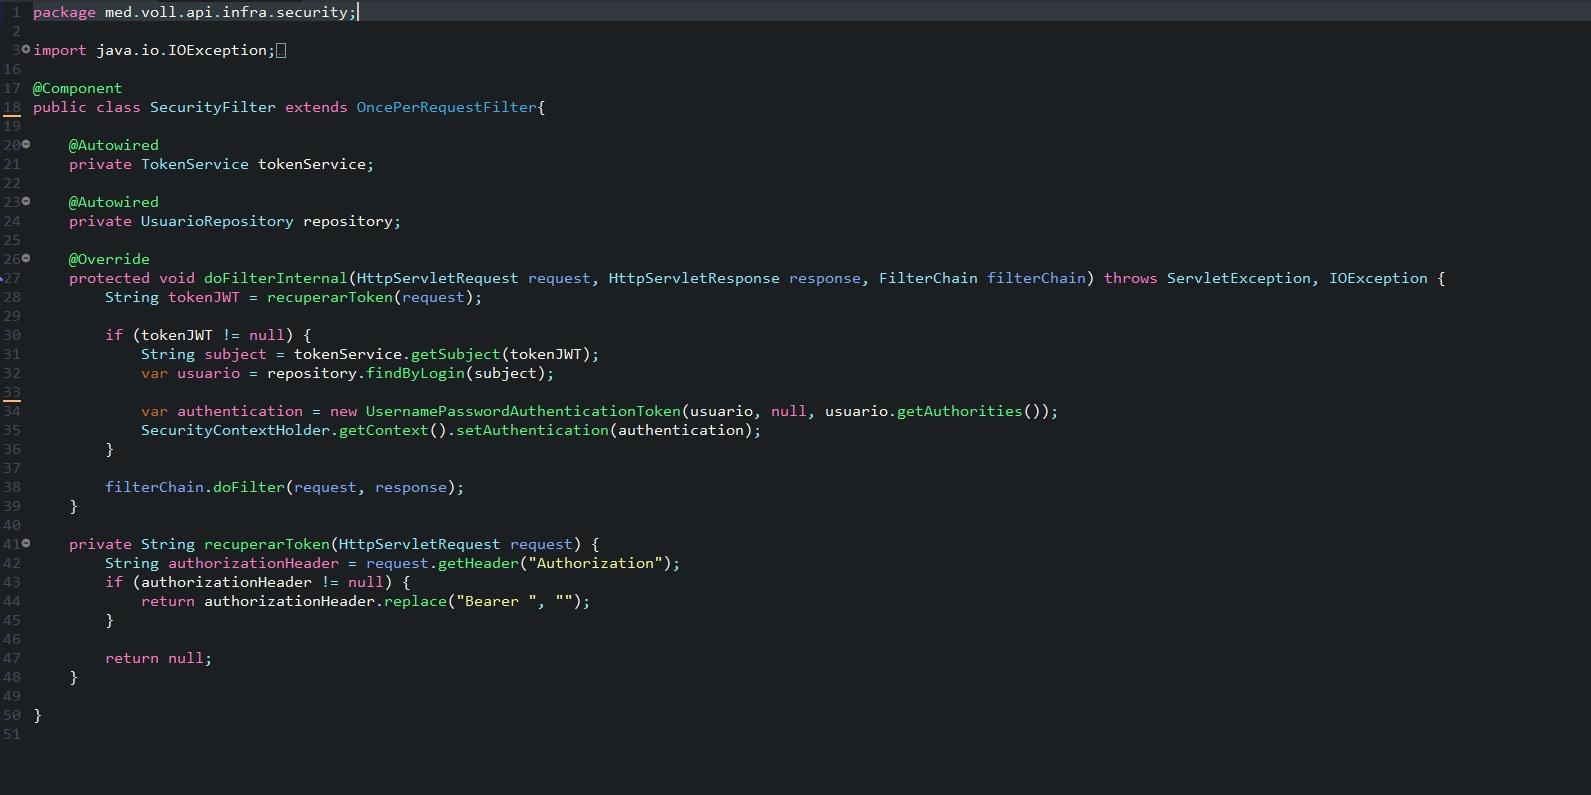Click the "@Override" annotation

[x=109, y=259]
